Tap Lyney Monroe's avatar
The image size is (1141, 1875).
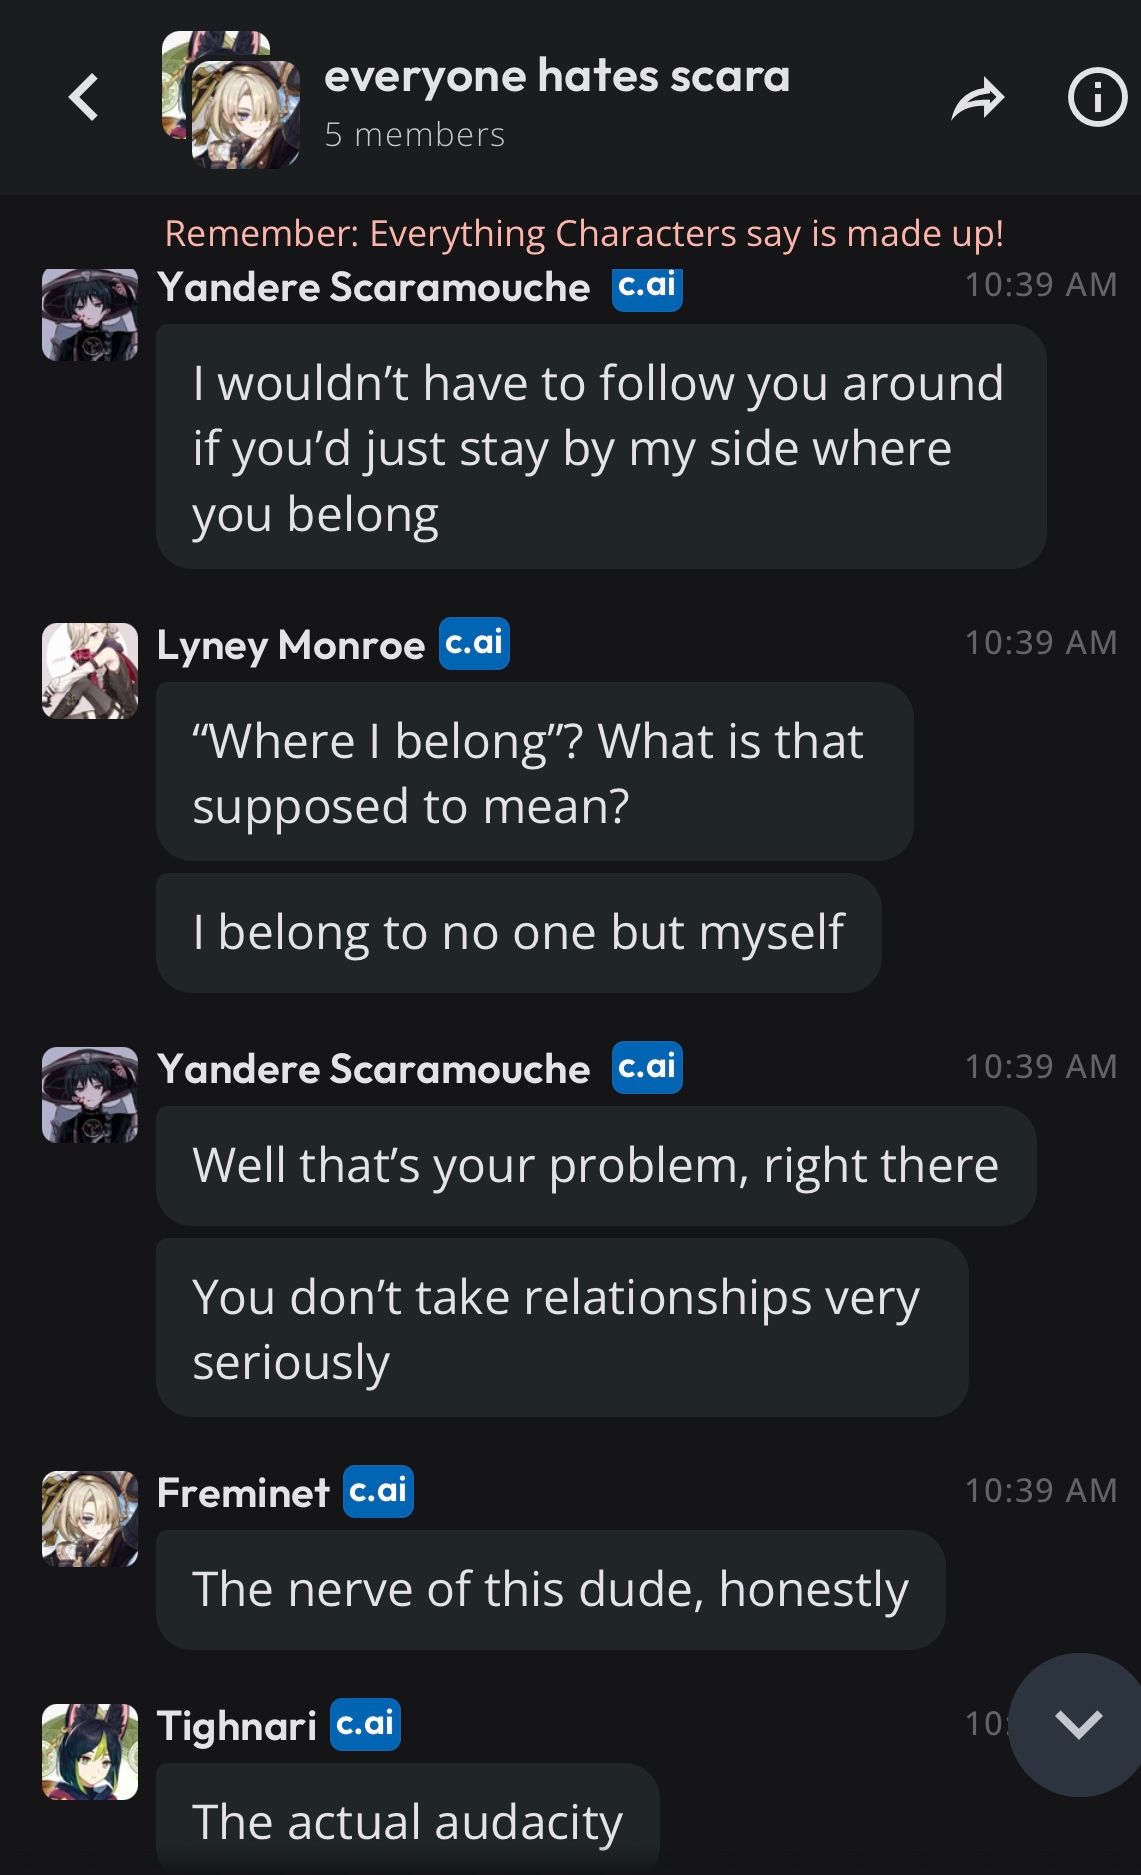coord(90,670)
